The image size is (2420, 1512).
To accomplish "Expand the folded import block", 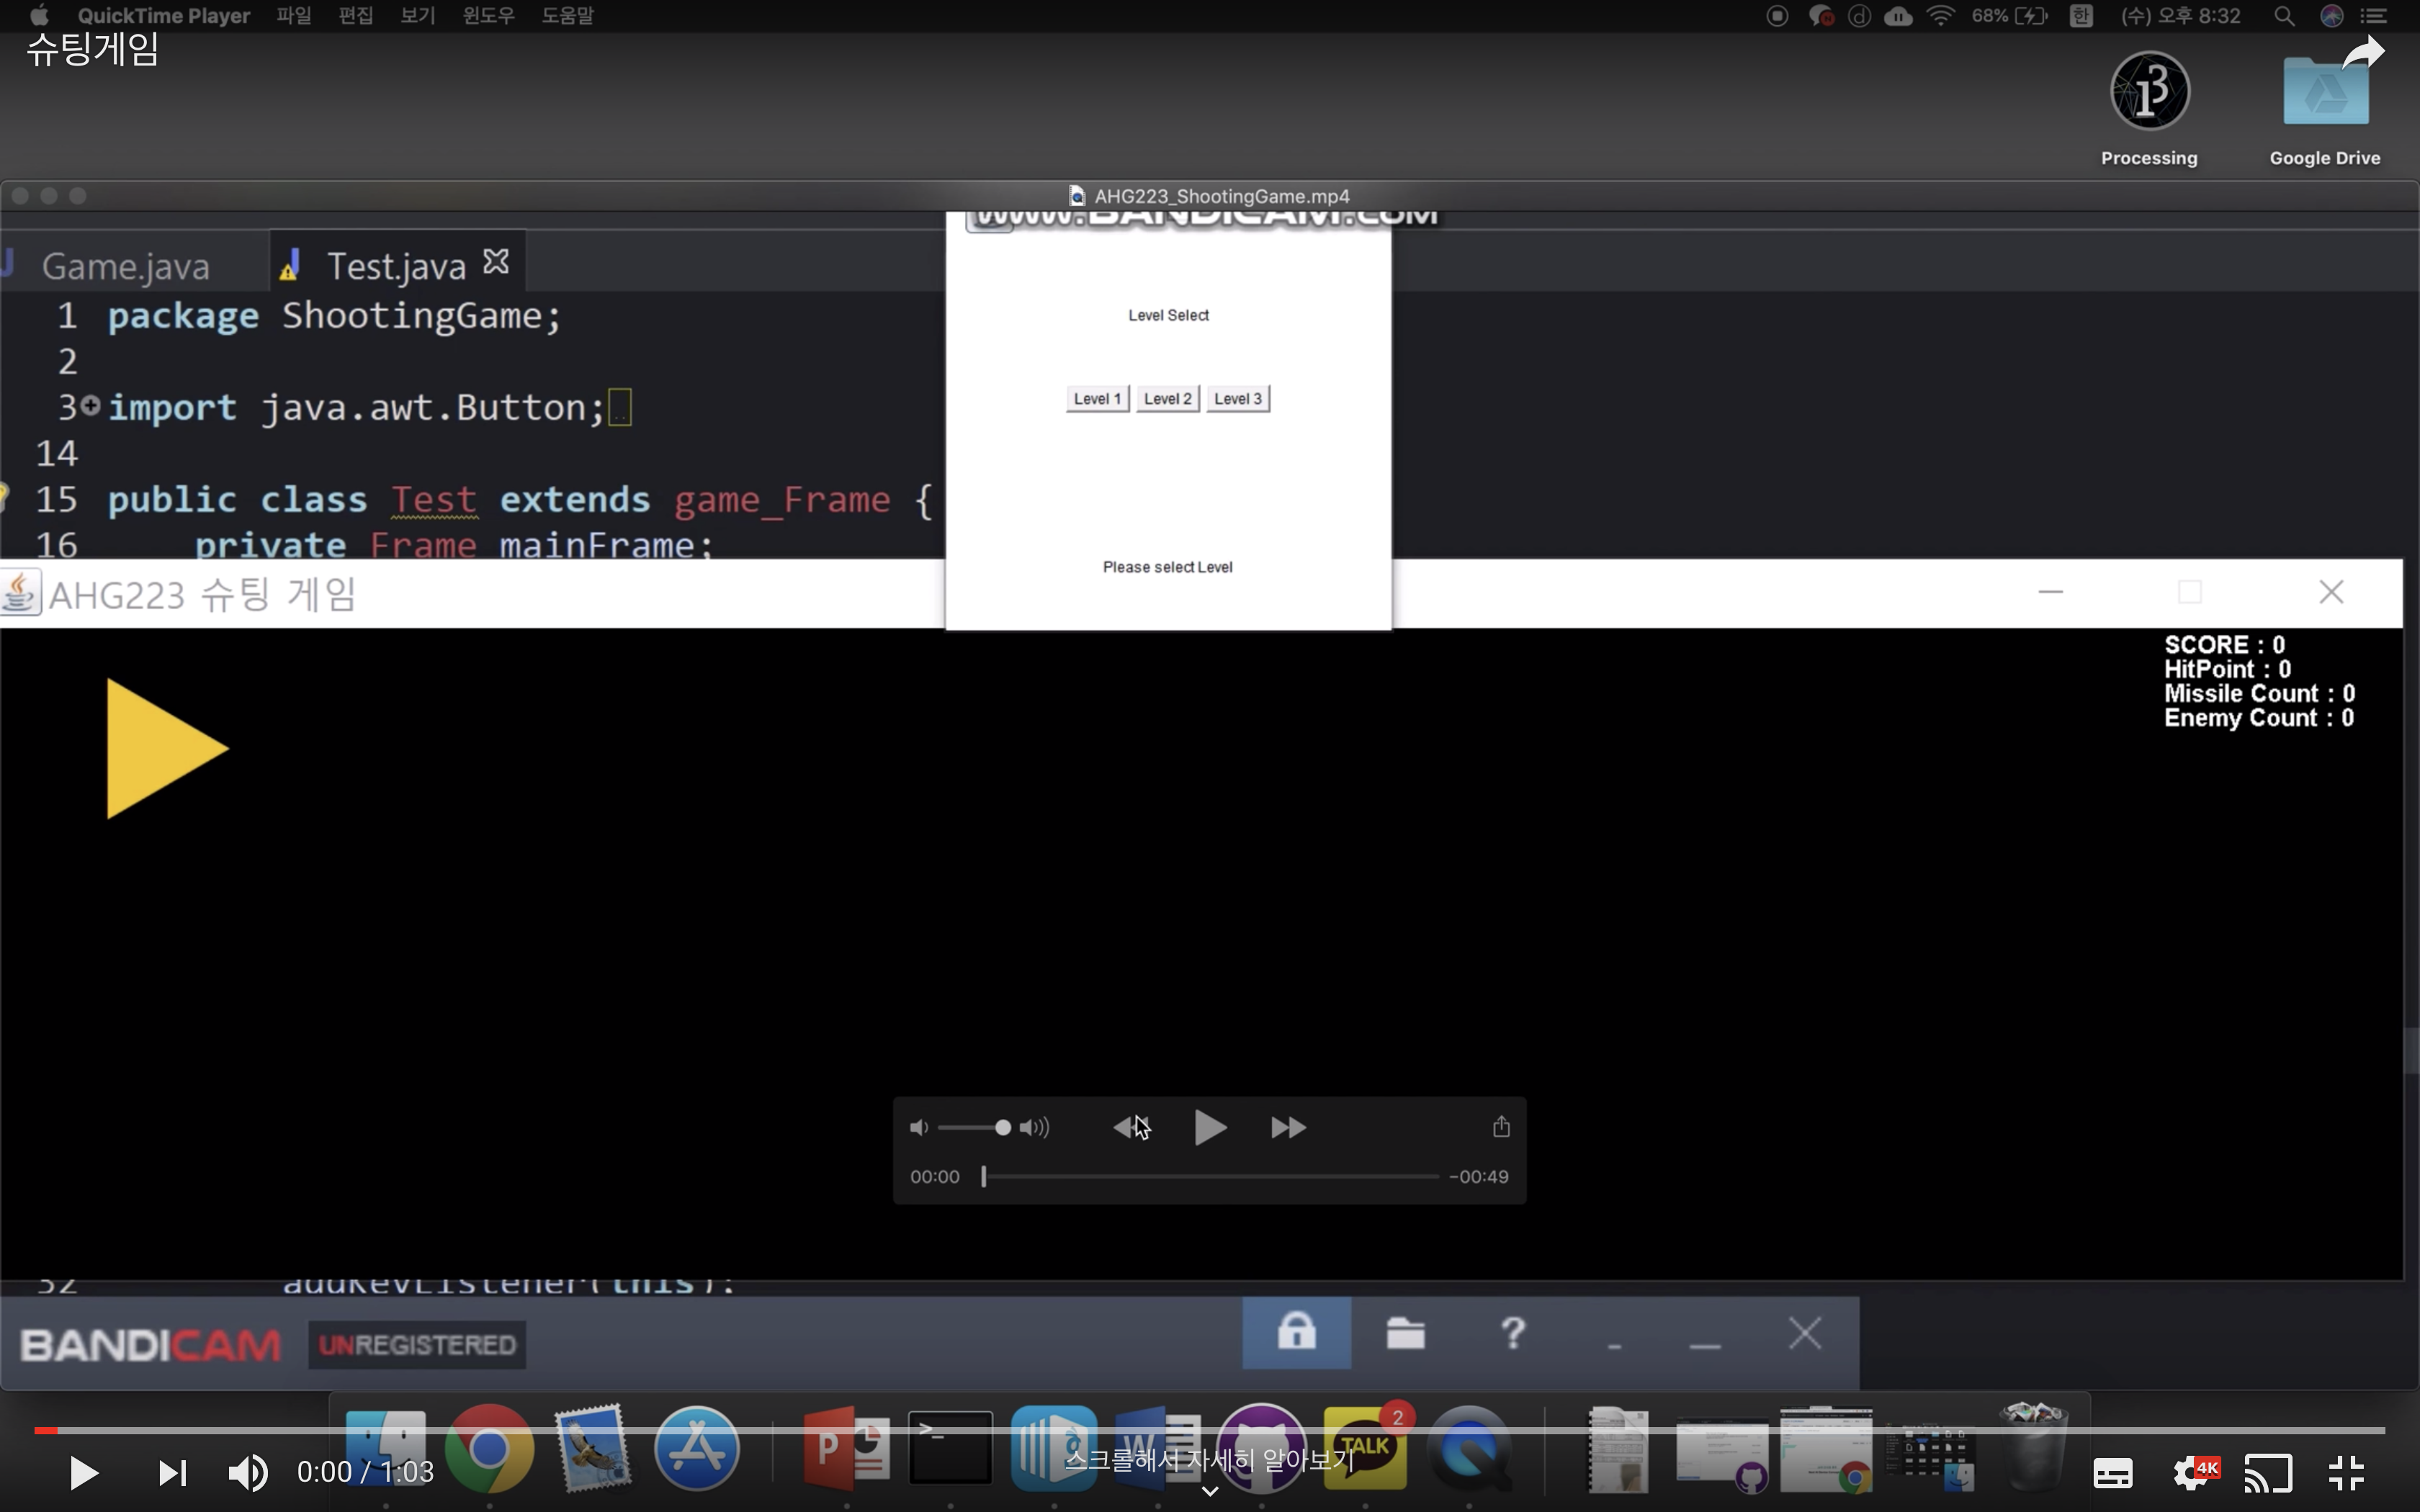I will click(x=90, y=405).
